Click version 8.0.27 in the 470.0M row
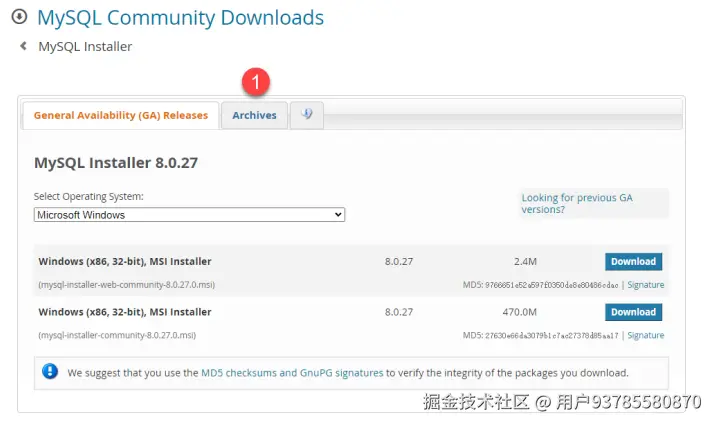The height and width of the screenshot is (424, 714). (399, 312)
